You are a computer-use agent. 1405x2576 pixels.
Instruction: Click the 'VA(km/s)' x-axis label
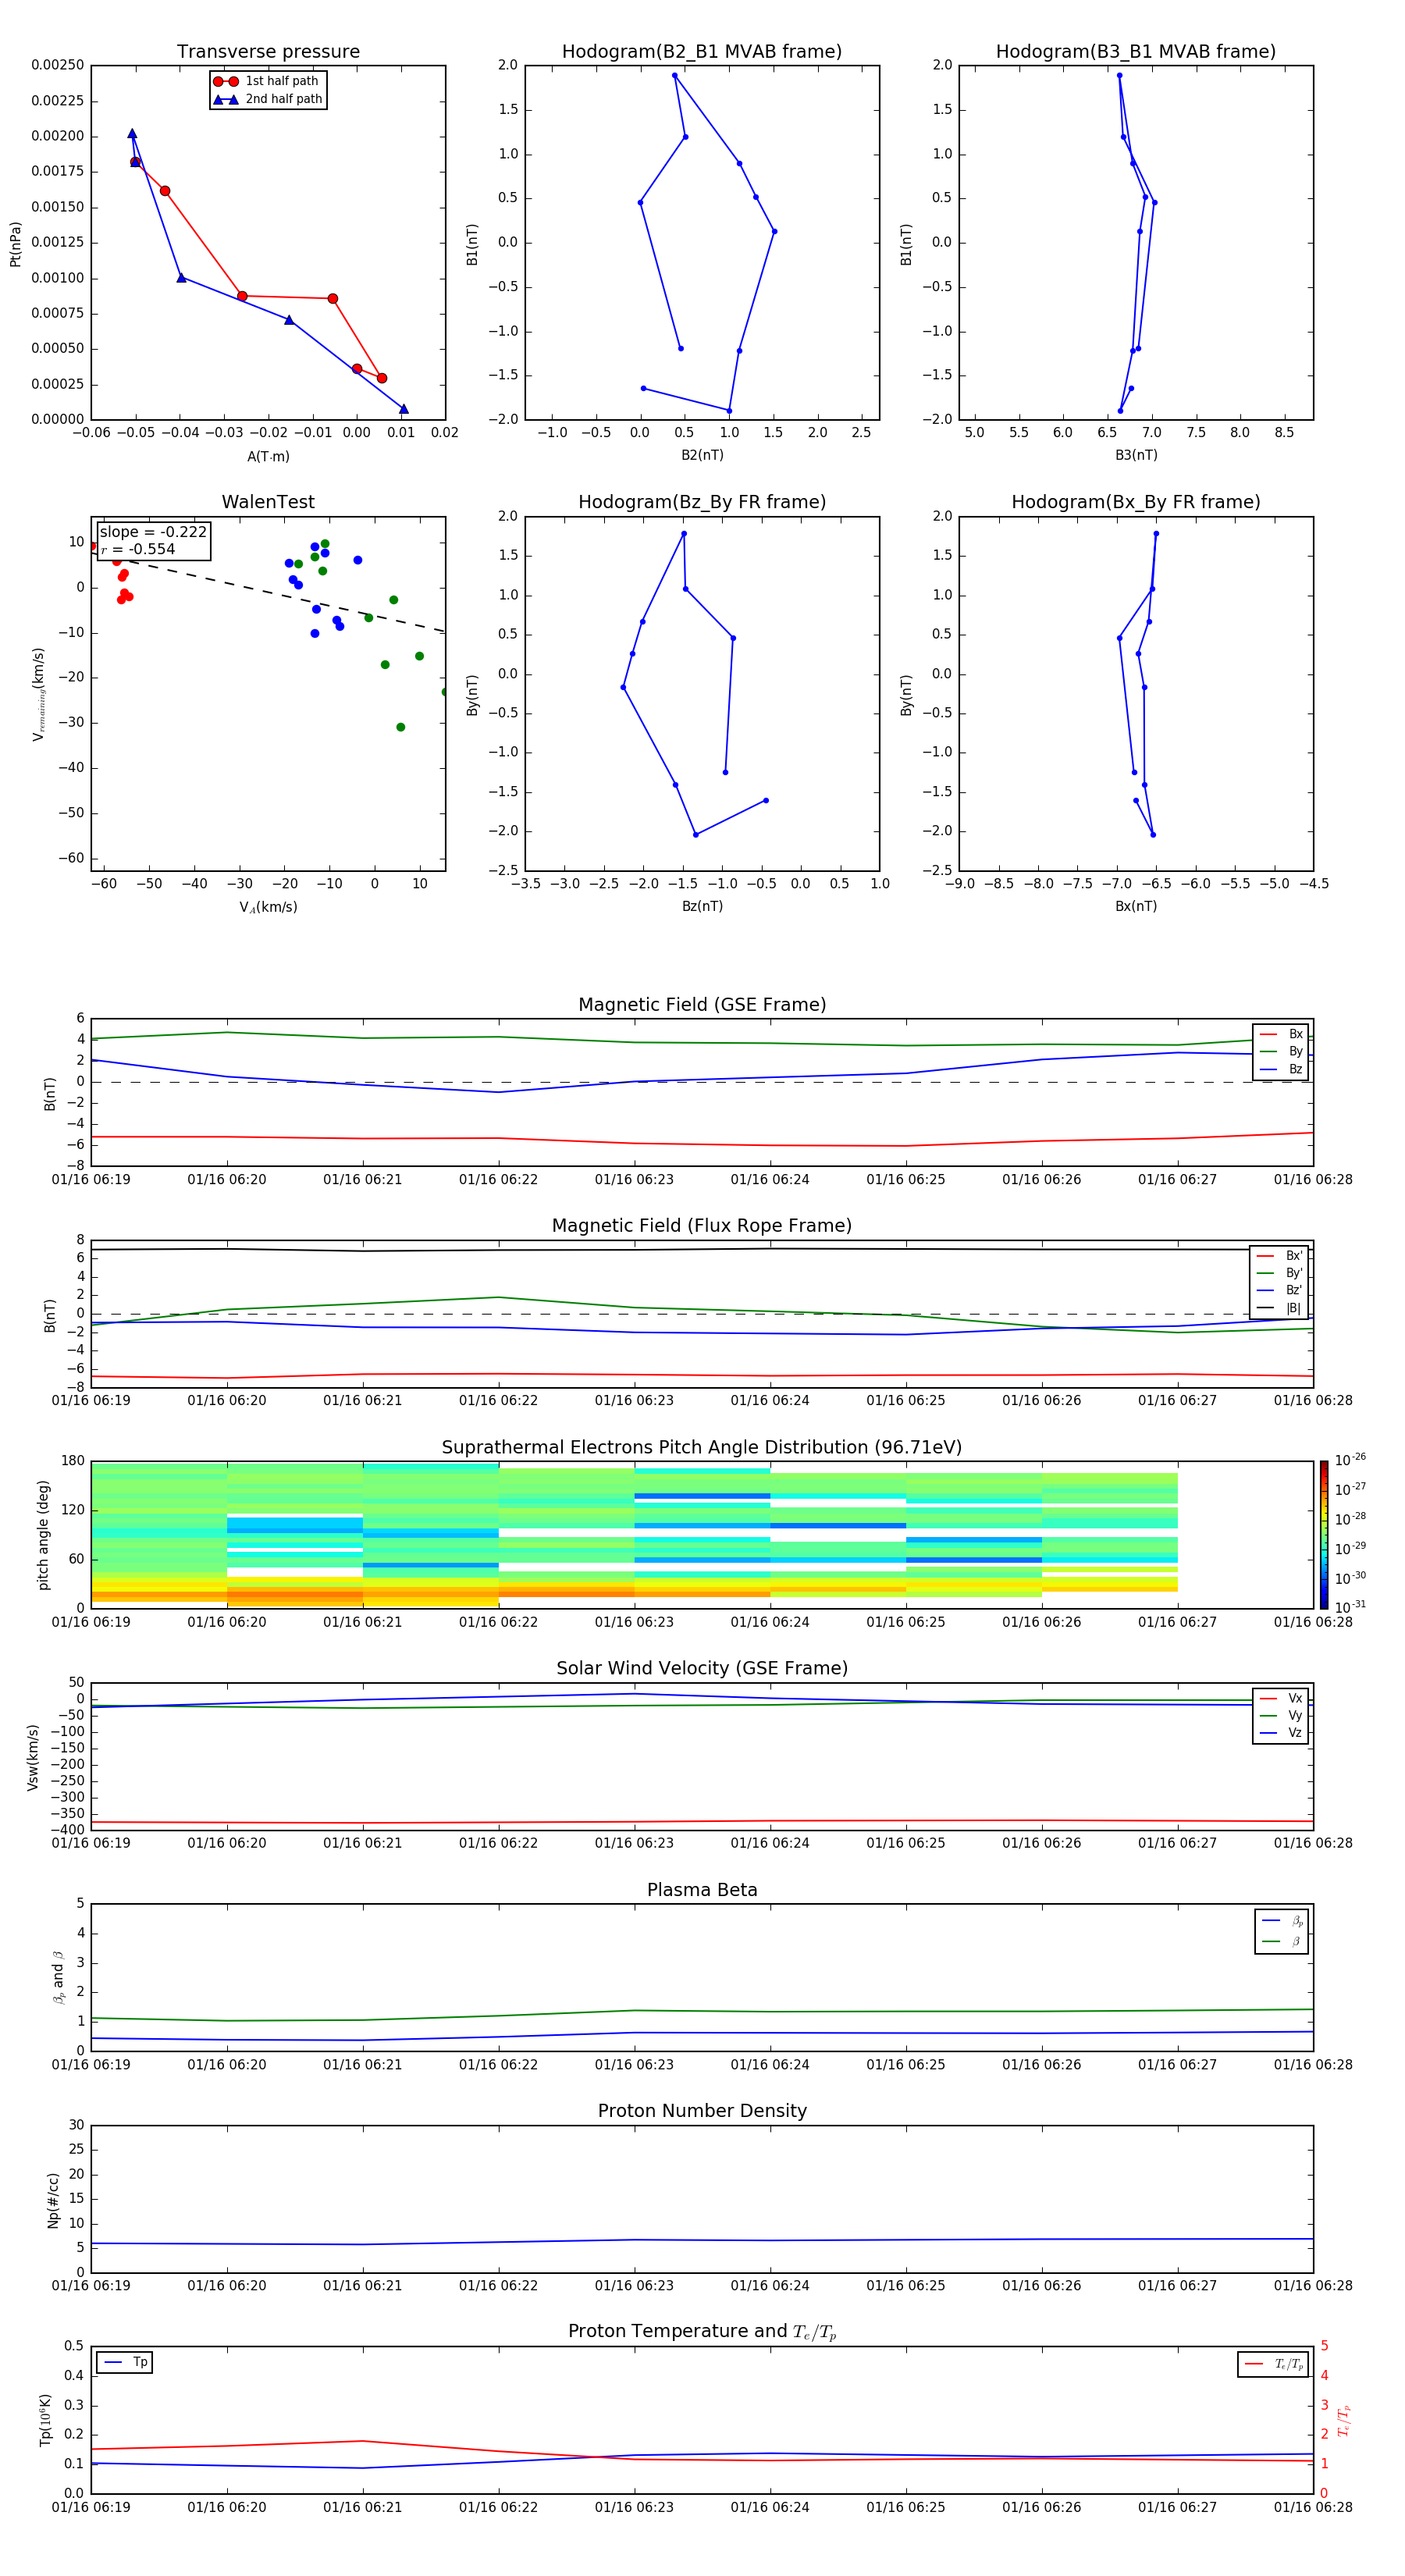tap(268, 908)
